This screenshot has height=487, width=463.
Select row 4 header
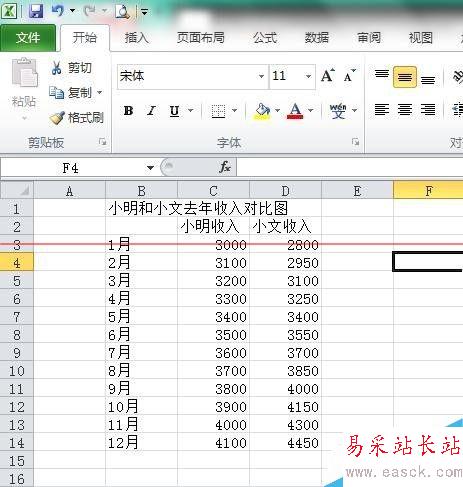17,263
